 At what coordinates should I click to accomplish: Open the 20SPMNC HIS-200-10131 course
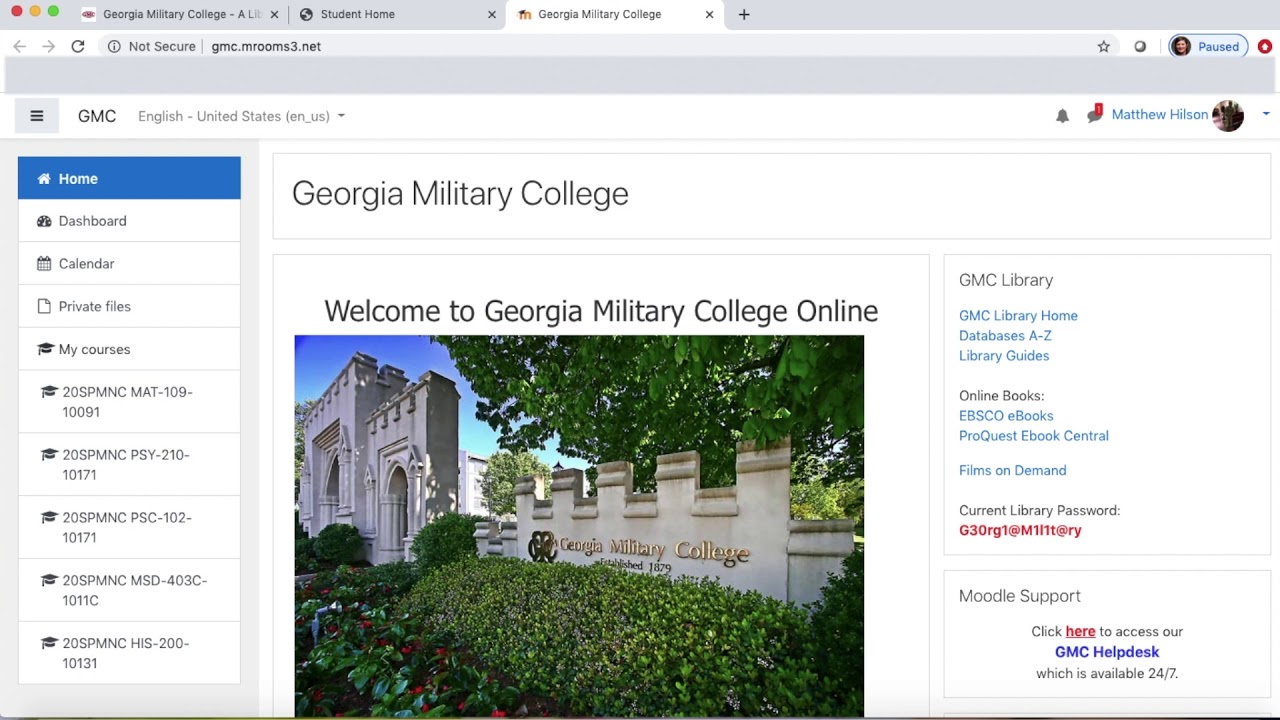click(x=129, y=653)
